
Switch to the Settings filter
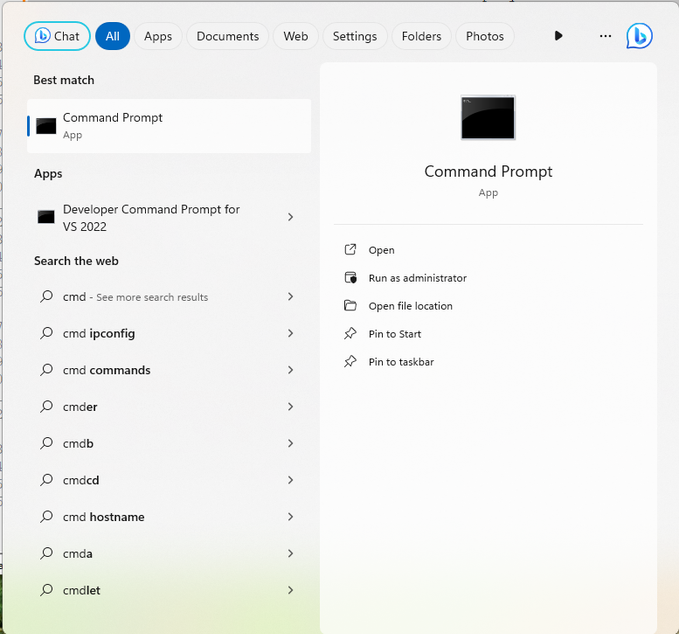(x=355, y=36)
